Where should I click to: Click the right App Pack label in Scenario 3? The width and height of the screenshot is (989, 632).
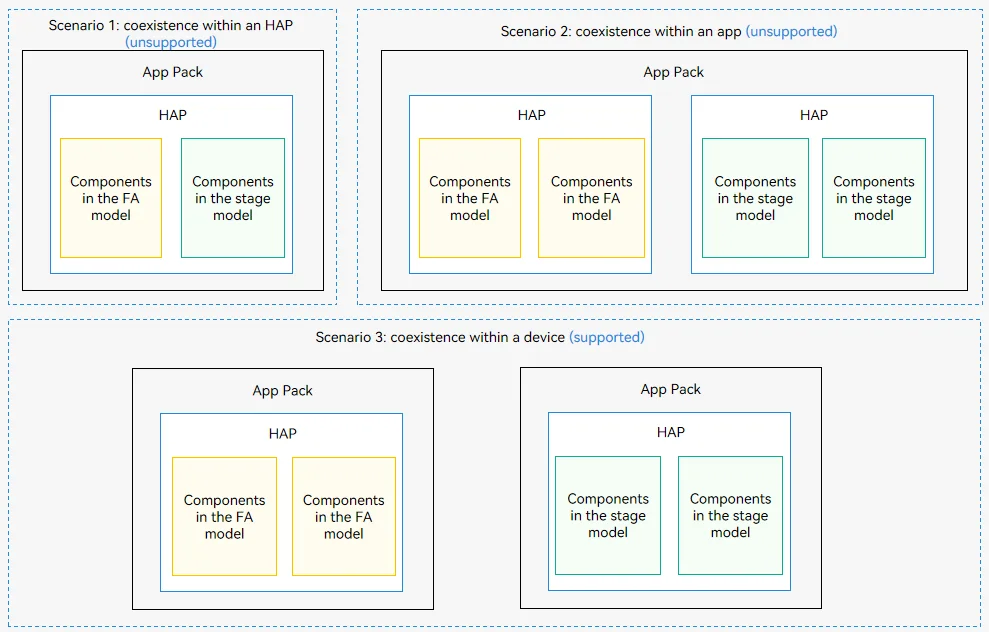point(670,389)
